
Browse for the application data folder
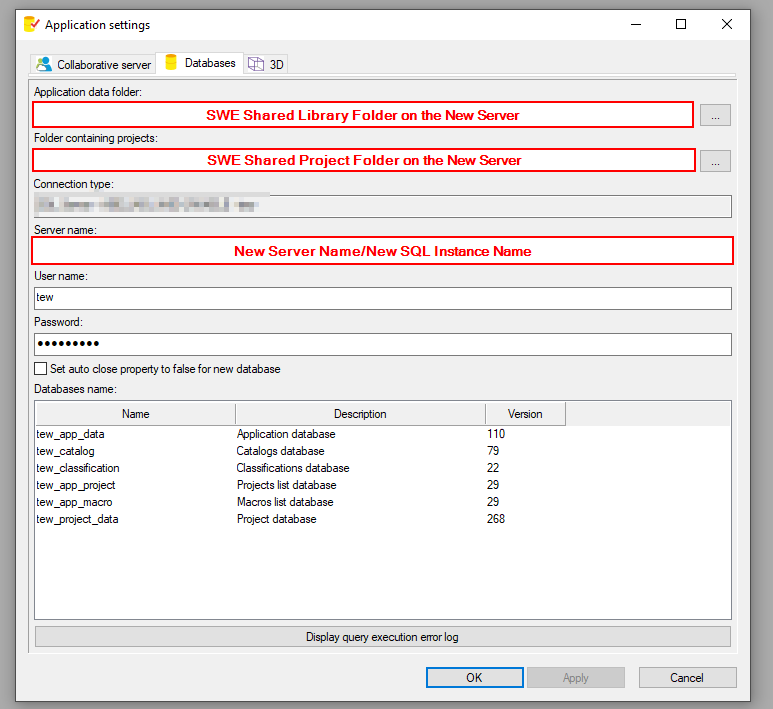(715, 116)
